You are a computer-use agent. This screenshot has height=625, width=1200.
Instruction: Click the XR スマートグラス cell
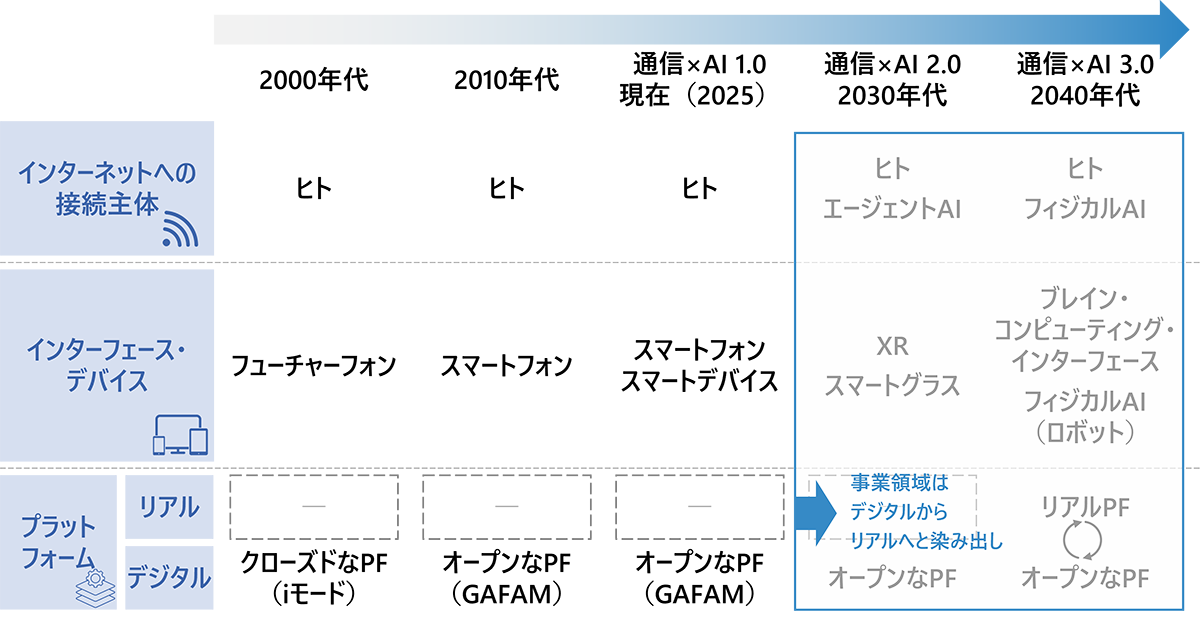click(891, 366)
